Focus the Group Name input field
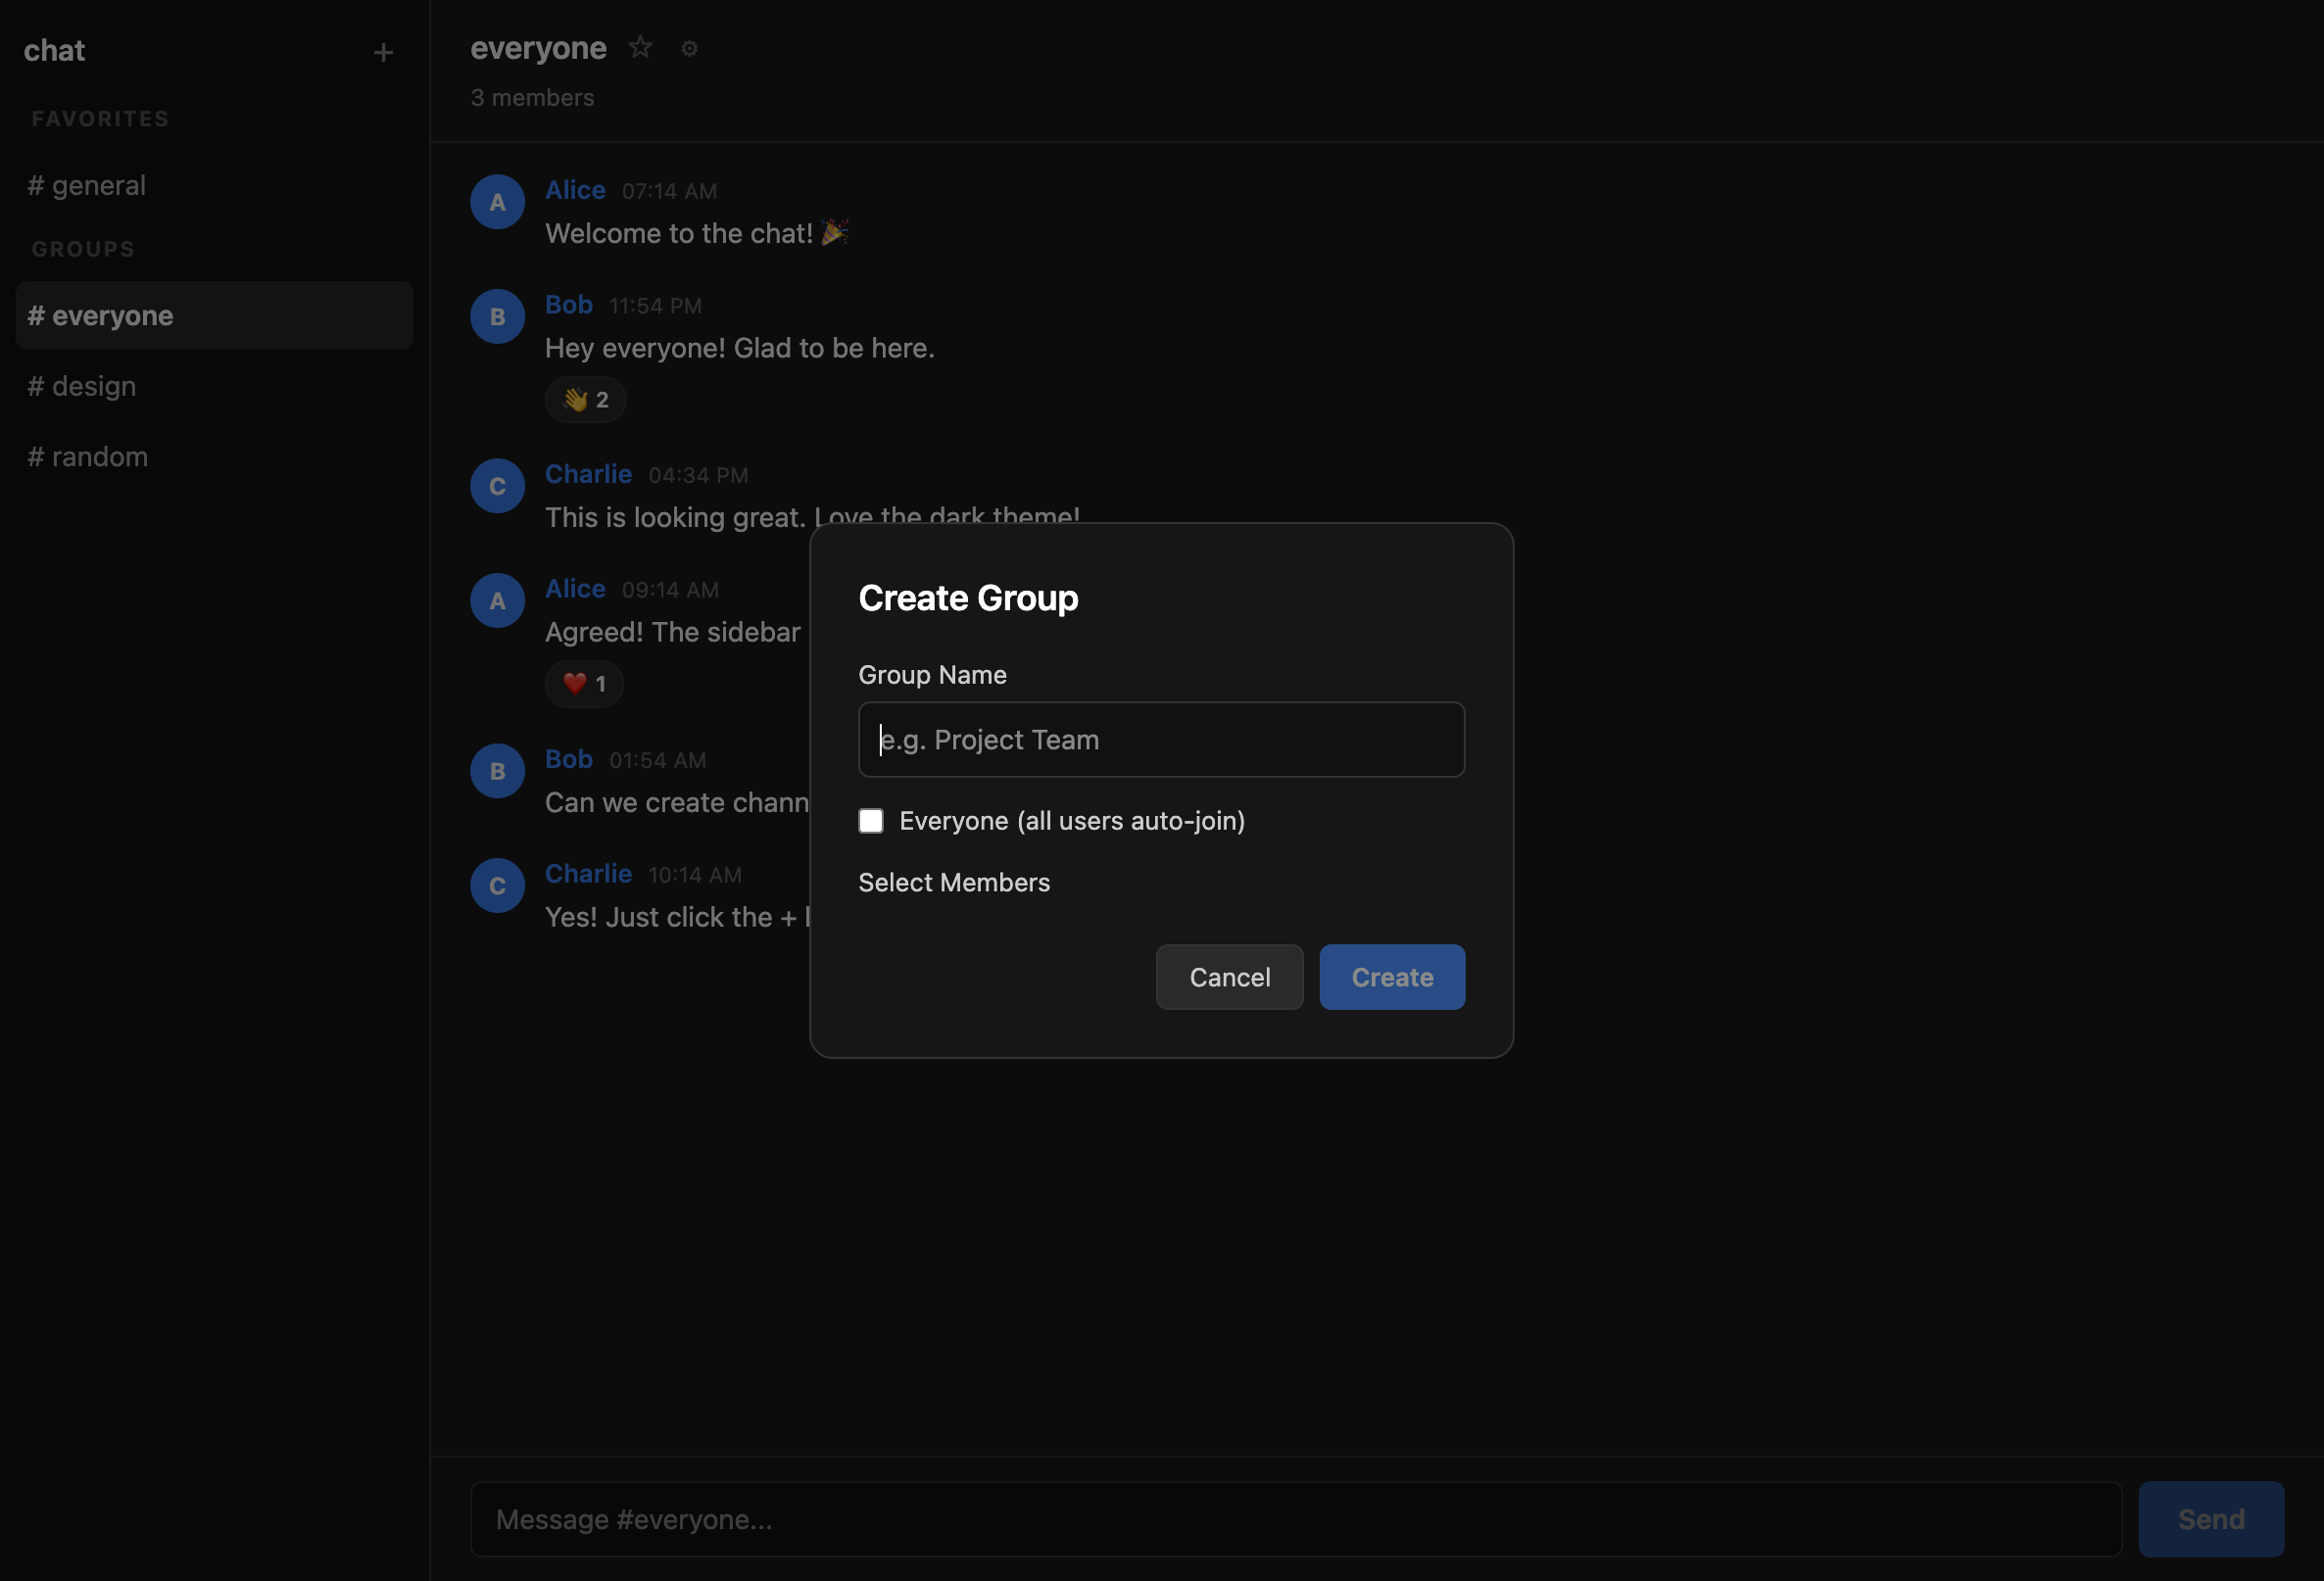This screenshot has height=1581, width=2324. (1161, 739)
